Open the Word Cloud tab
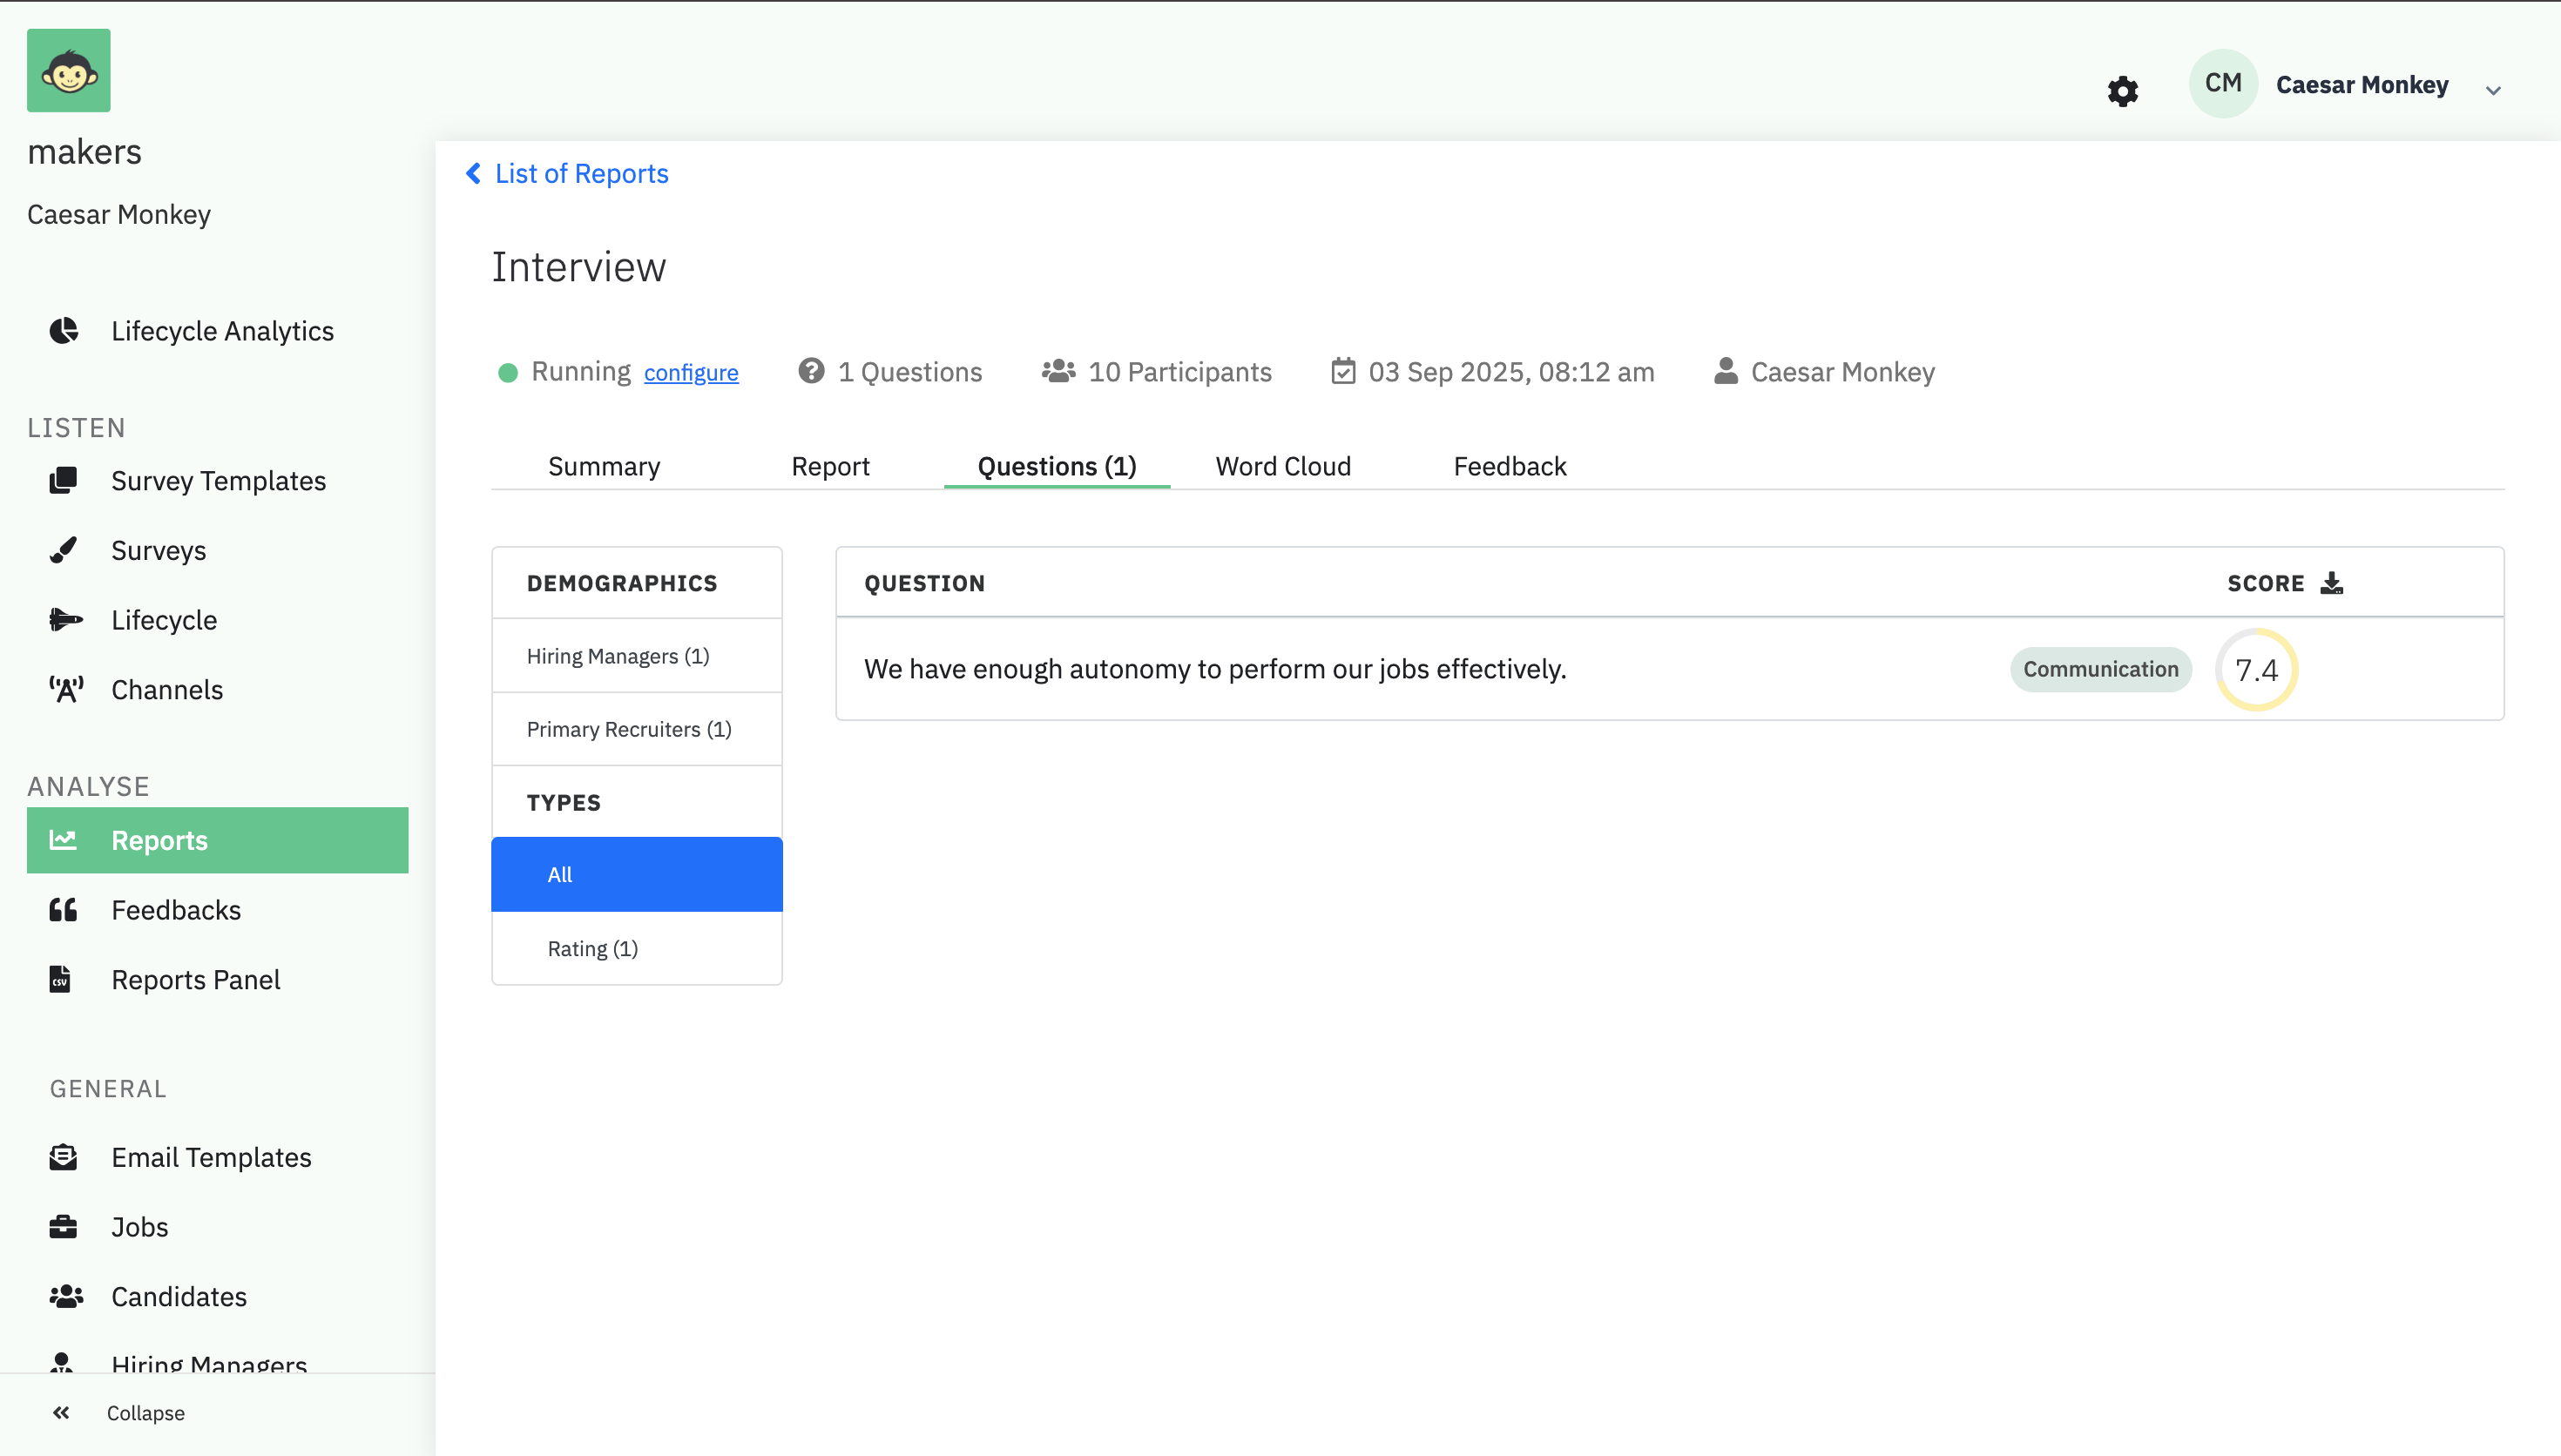This screenshot has height=1456, width=2561. point(1283,466)
